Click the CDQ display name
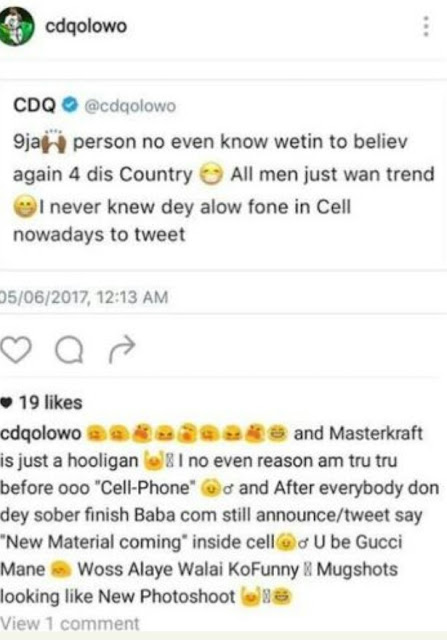The width and height of the screenshot is (447, 640). tap(34, 105)
